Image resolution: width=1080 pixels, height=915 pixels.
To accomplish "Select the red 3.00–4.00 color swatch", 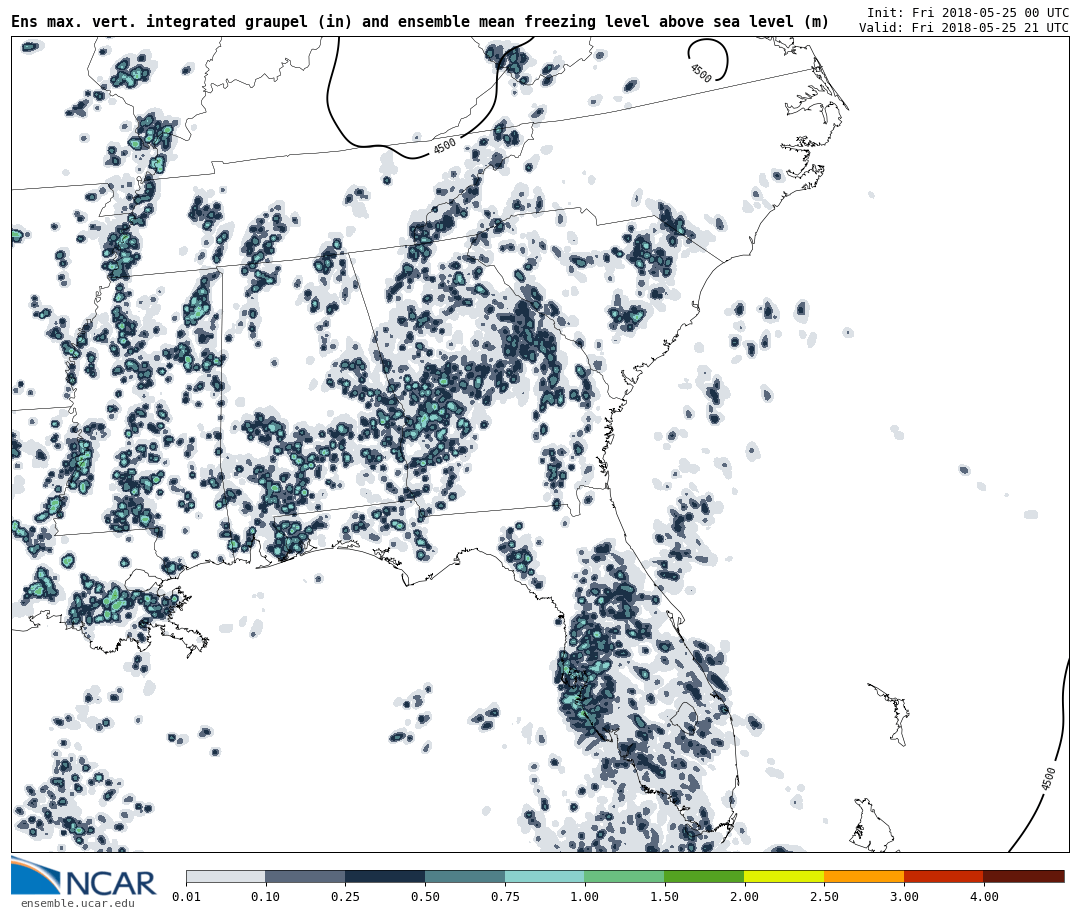I will click(943, 876).
